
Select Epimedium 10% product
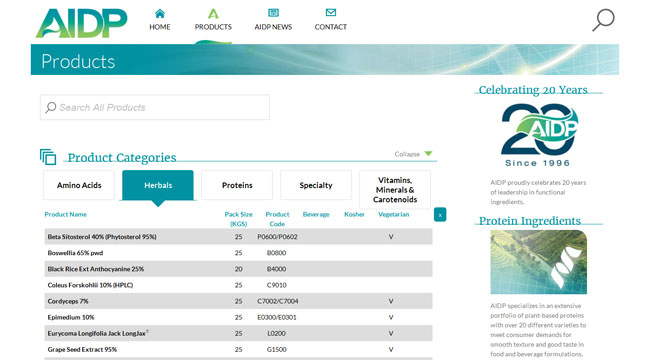[x=238, y=317]
